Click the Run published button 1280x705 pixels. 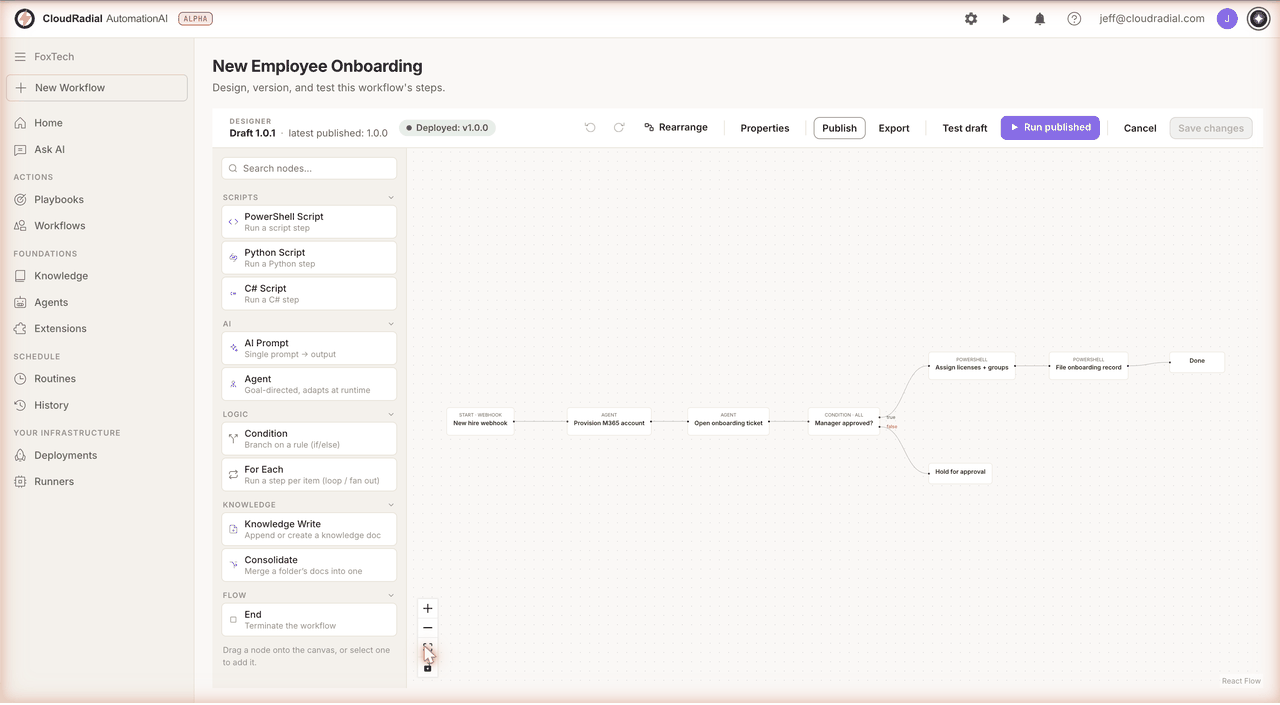1050,128
